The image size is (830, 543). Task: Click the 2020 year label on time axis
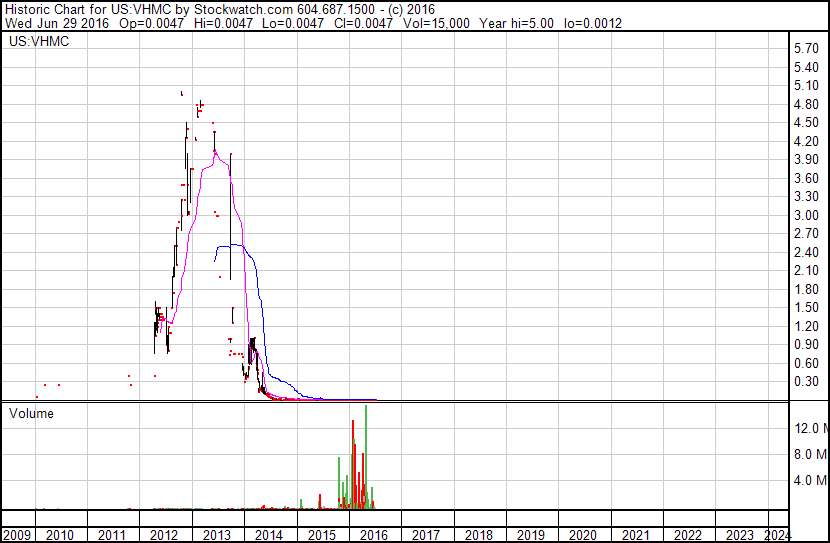(583, 535)
